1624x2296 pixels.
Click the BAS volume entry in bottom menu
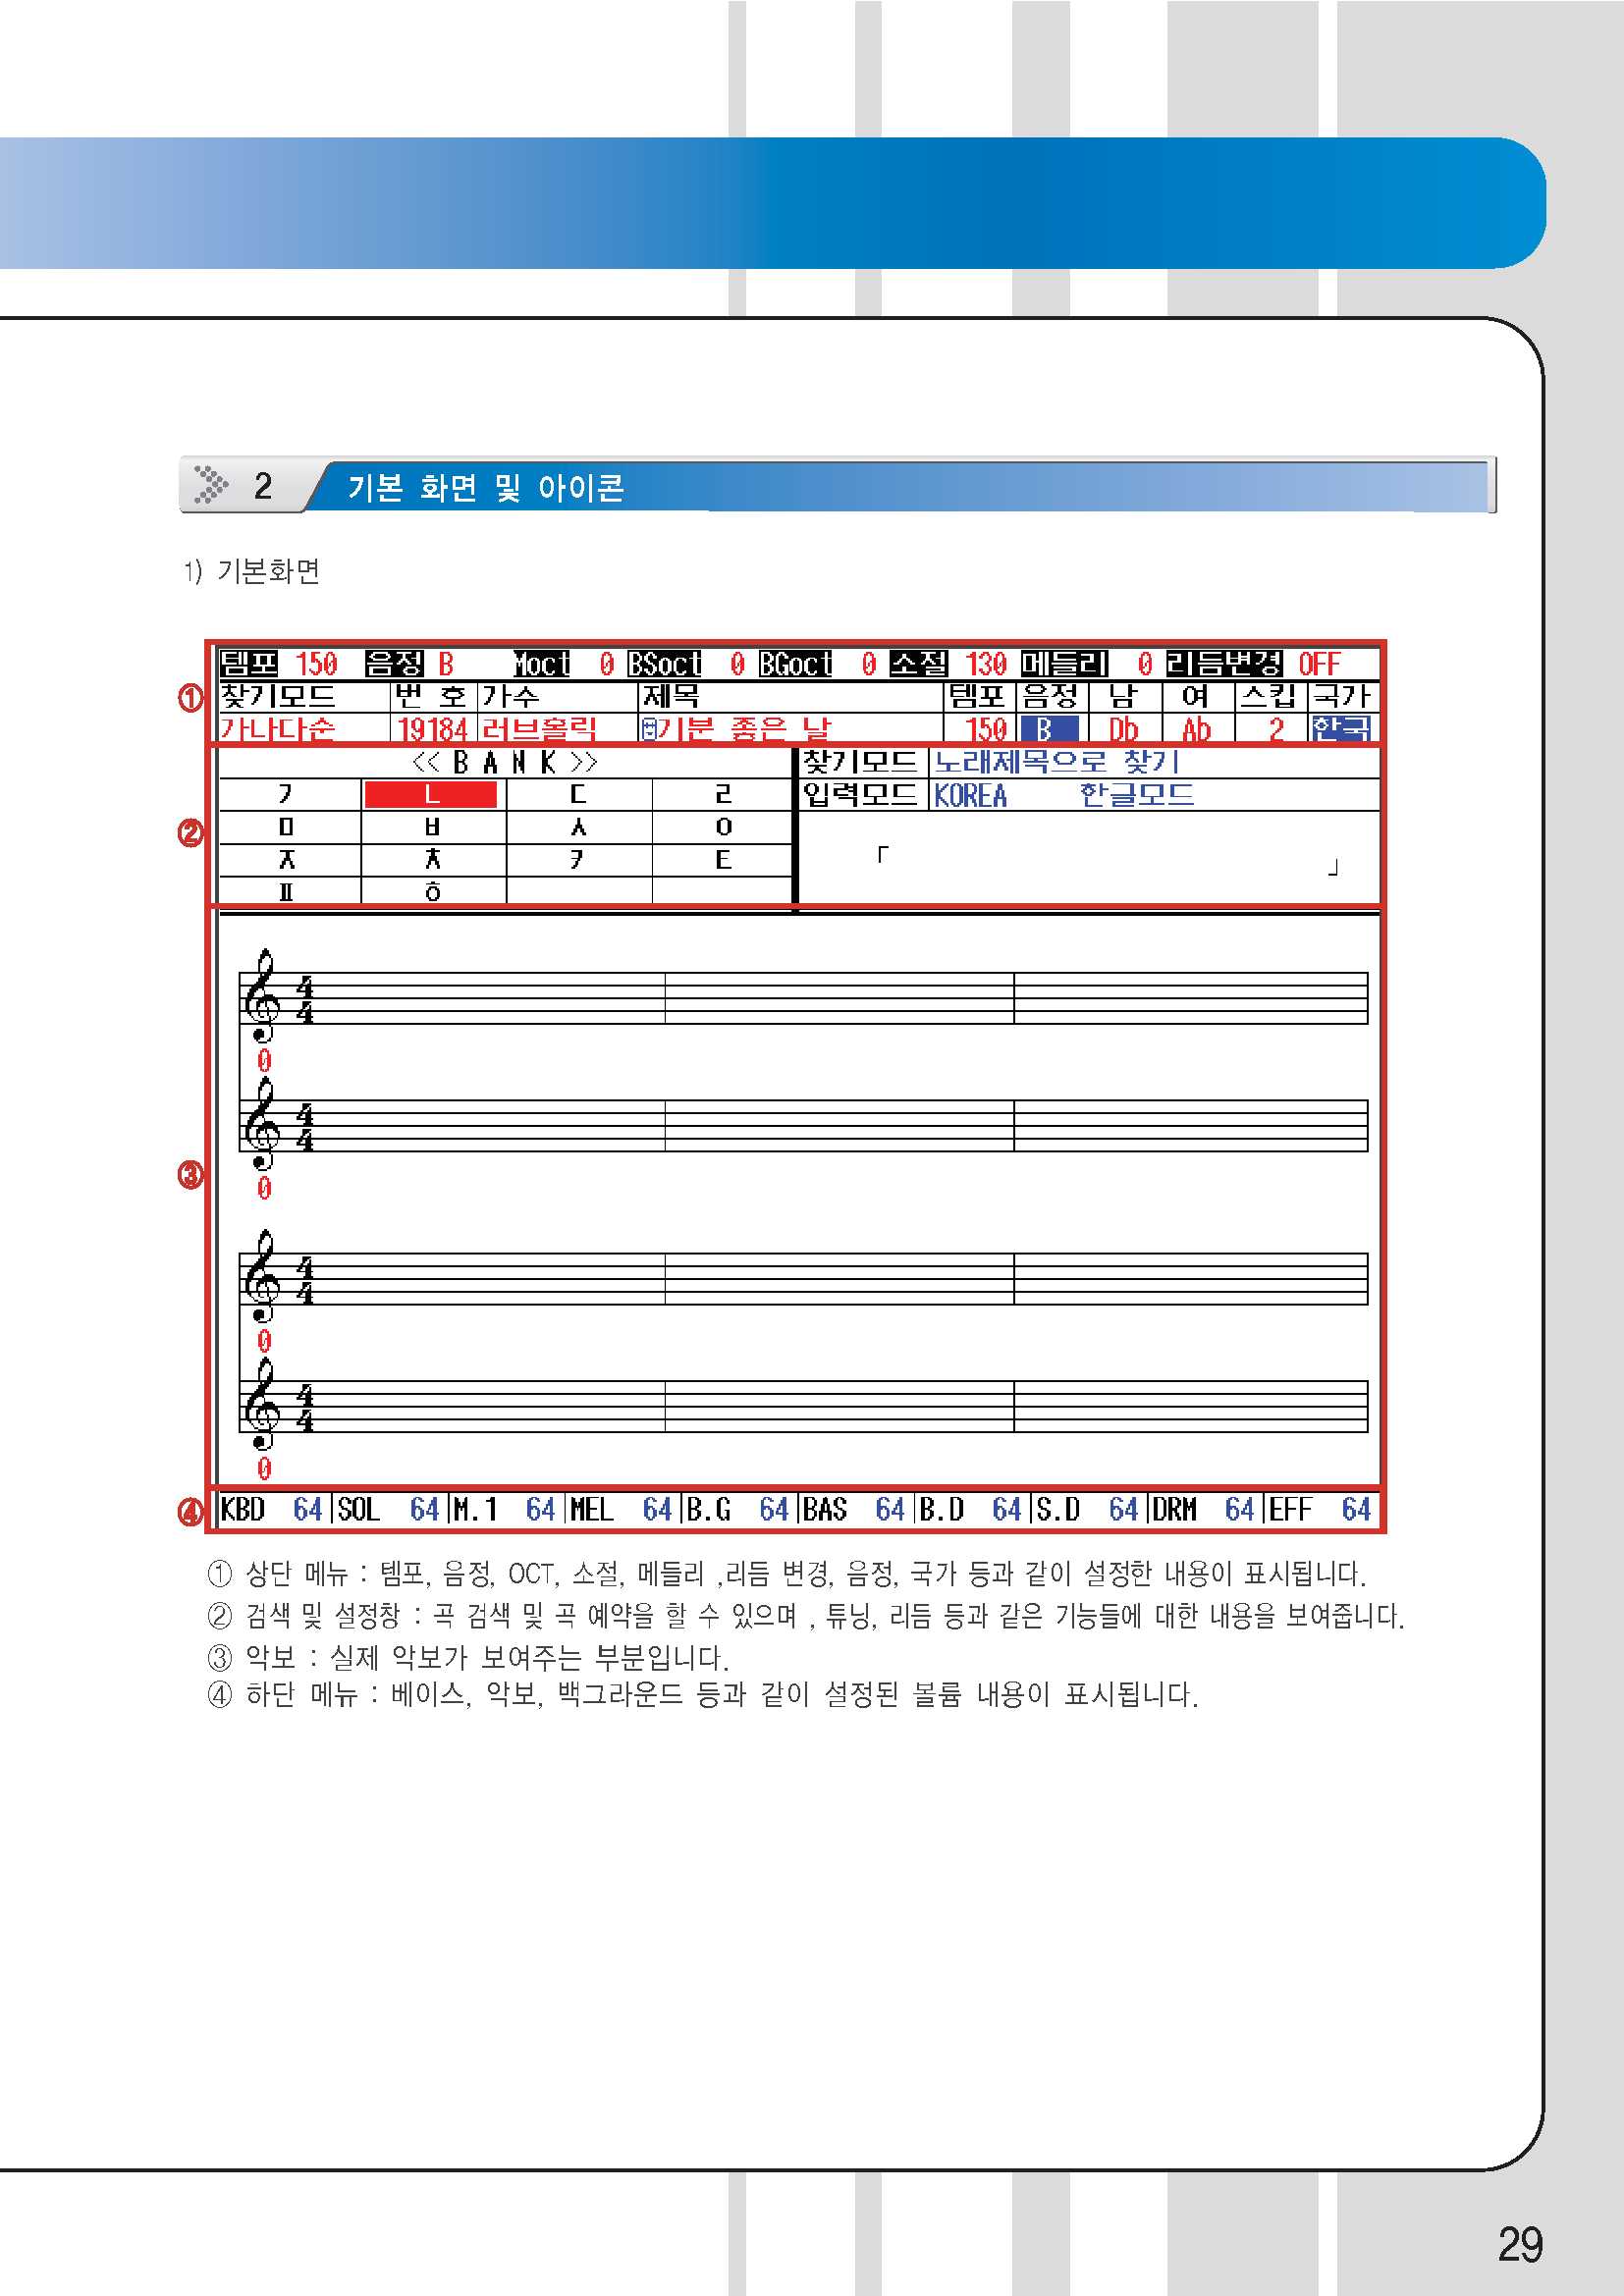[x=854, y=1509]
